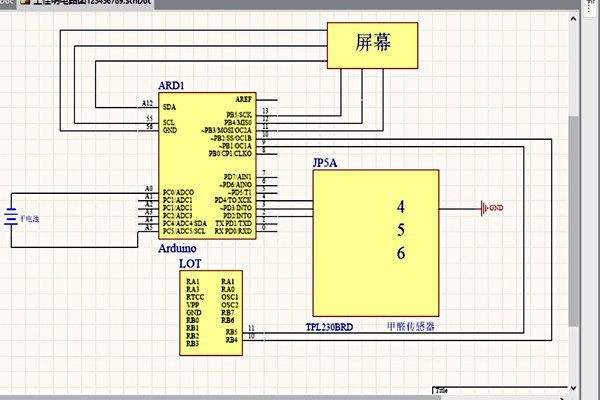Click the Arduino comment text label
The height and width of the screenshot is (400, 600).
click(178, 247)
